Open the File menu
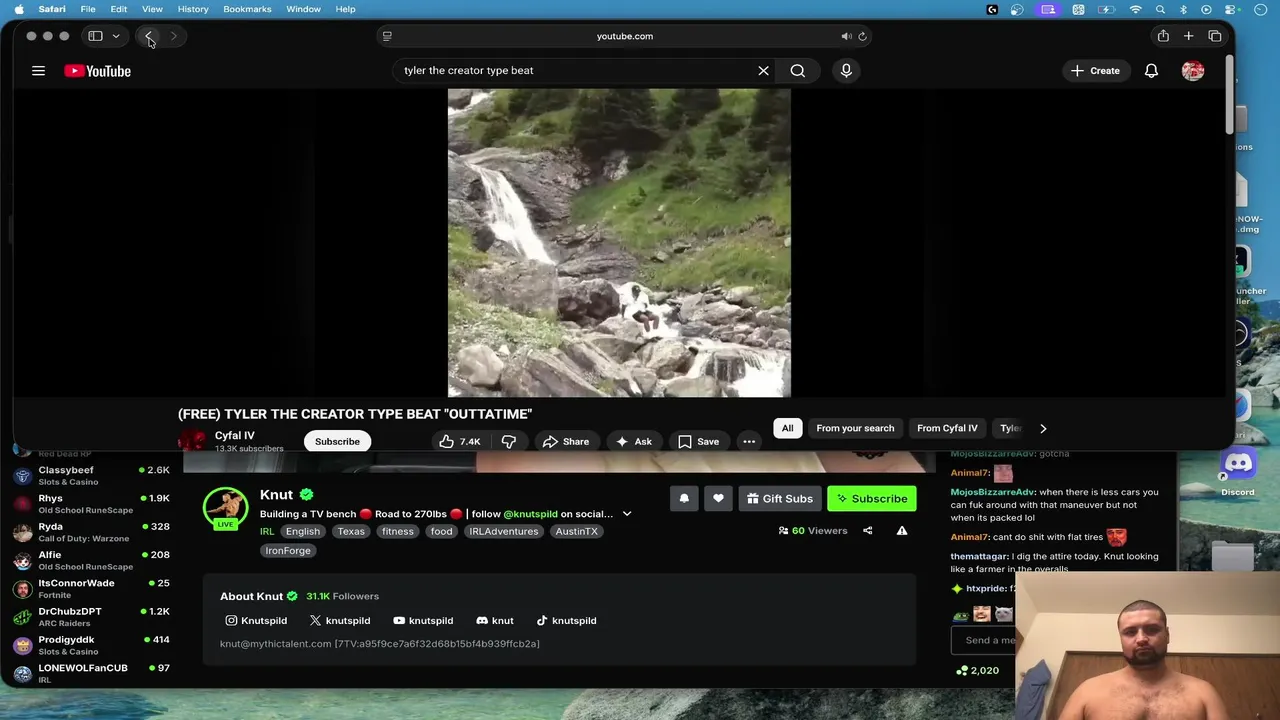This screenshot has width=1280, height=720. (88, 9)
